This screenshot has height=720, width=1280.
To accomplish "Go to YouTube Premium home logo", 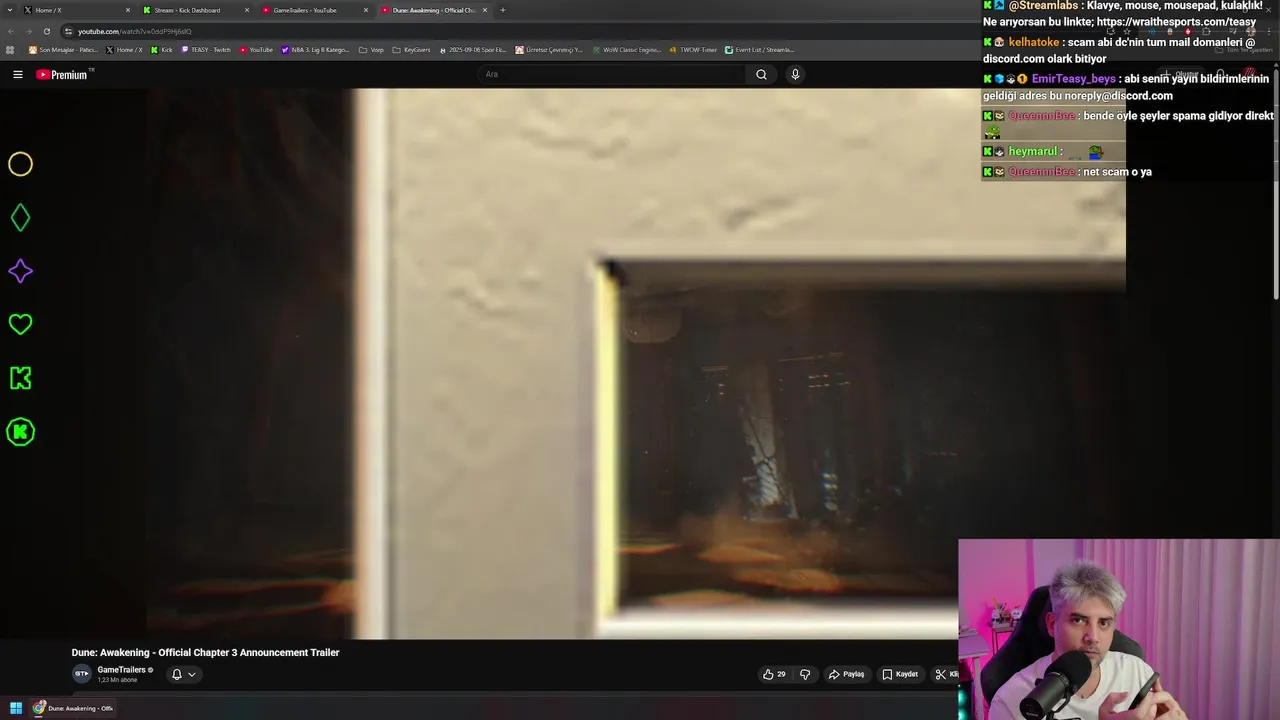I will pos(63,74).
